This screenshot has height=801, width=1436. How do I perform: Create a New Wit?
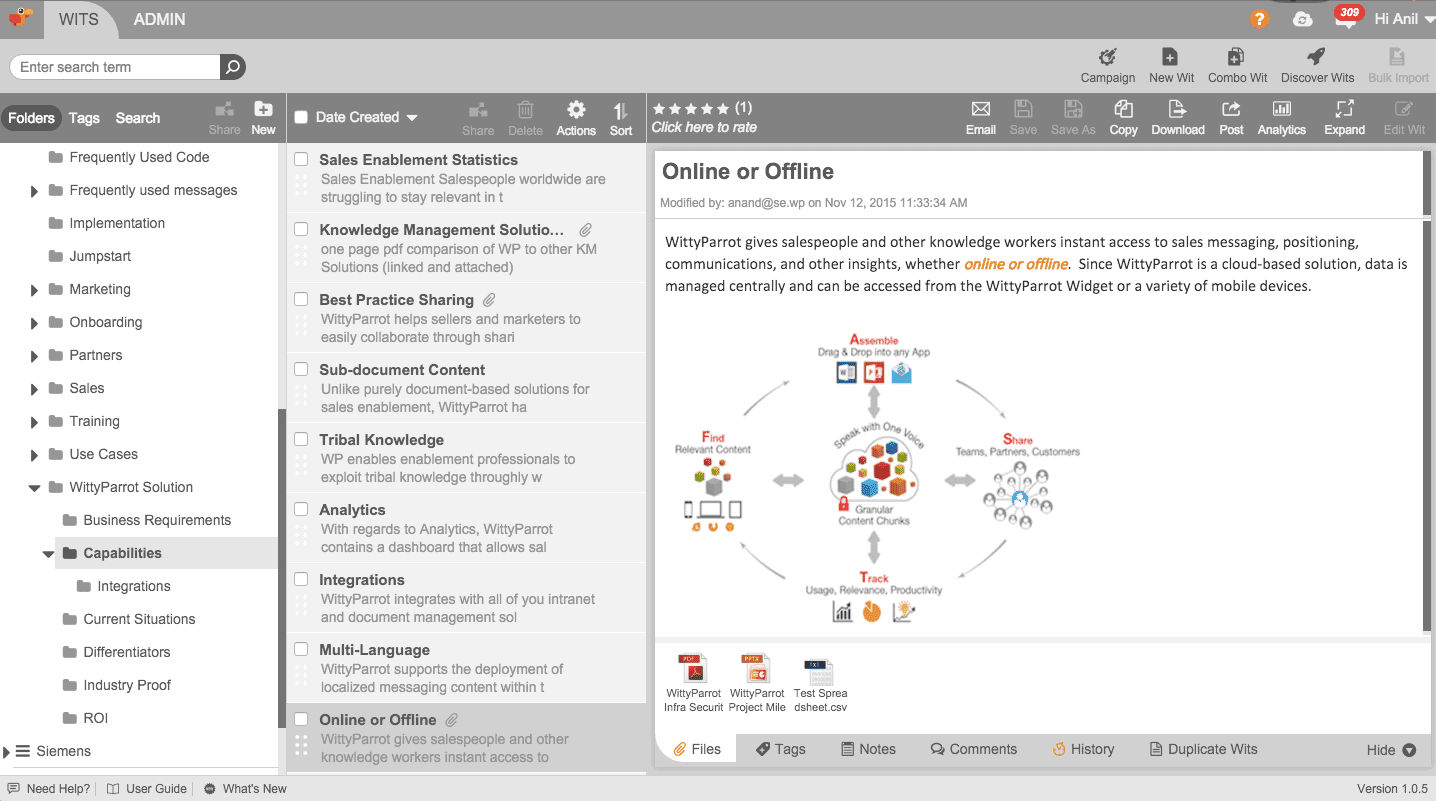pyautogui.click(x=1170, y=66)
